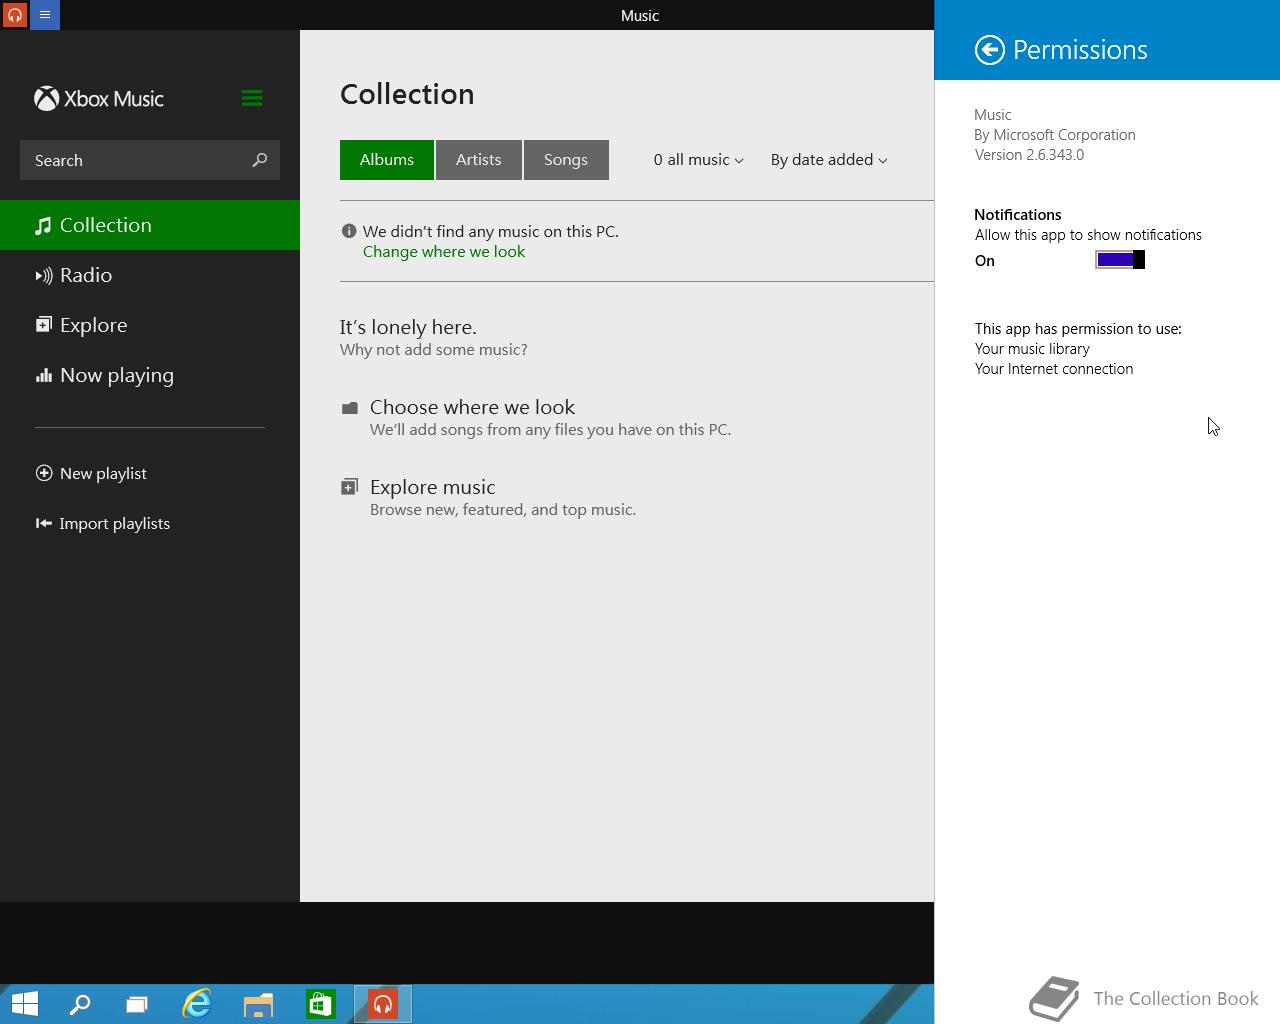Select Collection in the sidebar

150,225
